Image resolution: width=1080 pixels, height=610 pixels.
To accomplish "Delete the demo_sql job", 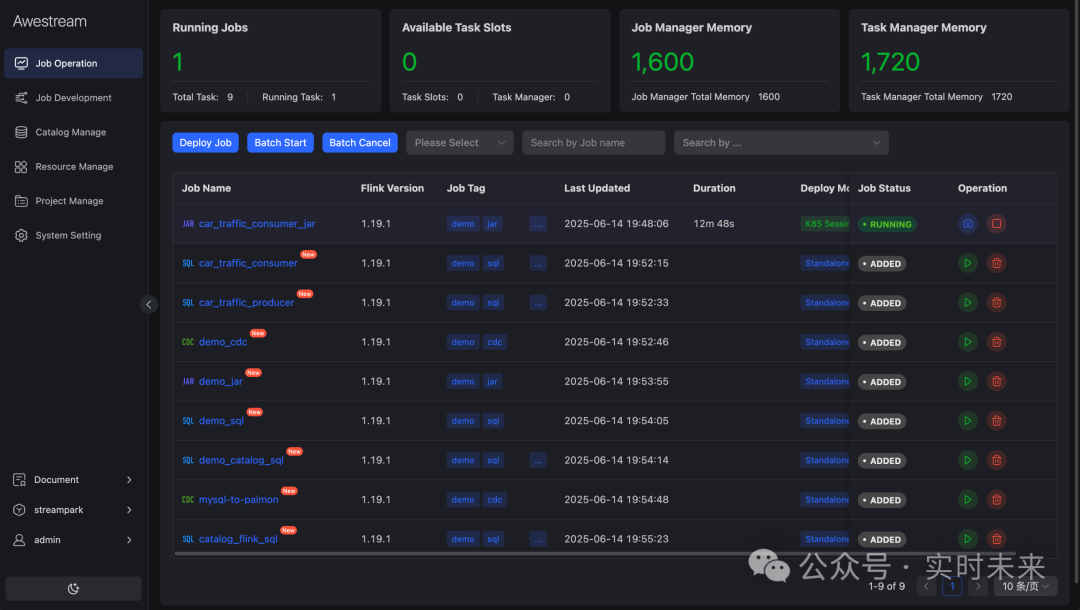I will [x=996, y=421].
